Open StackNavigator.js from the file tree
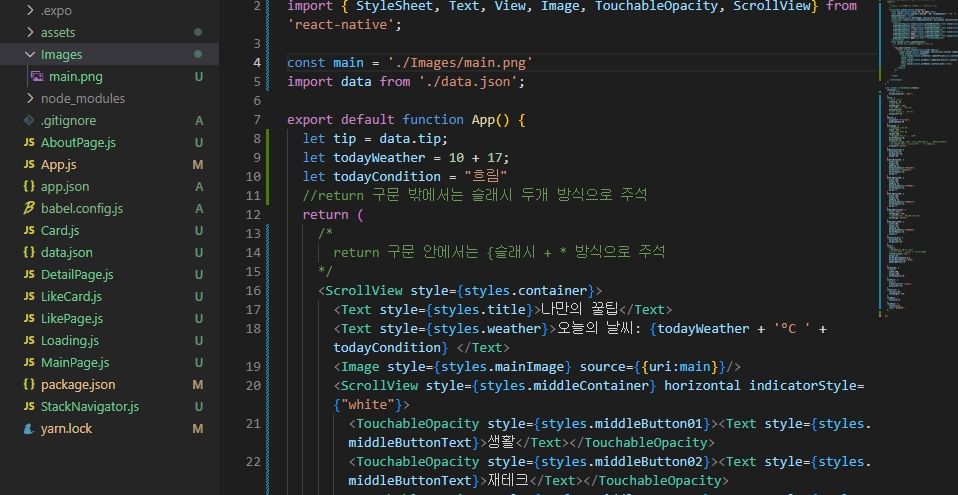The image size is (958, 495). click(90, 406)
